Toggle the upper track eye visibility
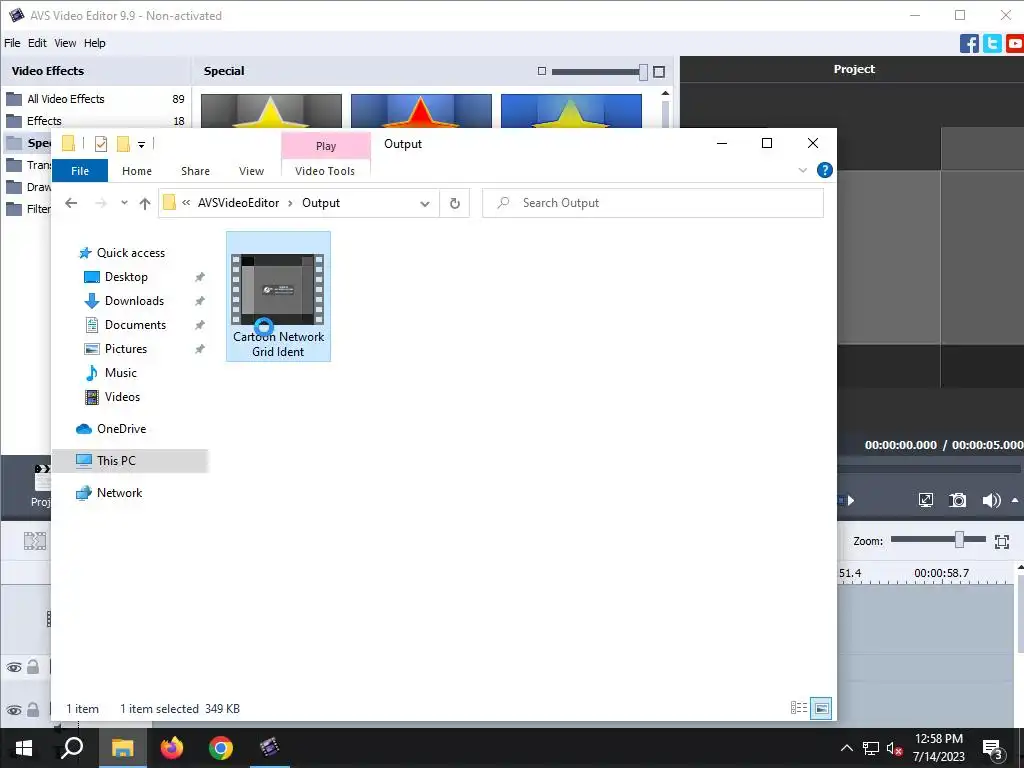Screen dimensions: 1024x768 (x=14, y=667)
